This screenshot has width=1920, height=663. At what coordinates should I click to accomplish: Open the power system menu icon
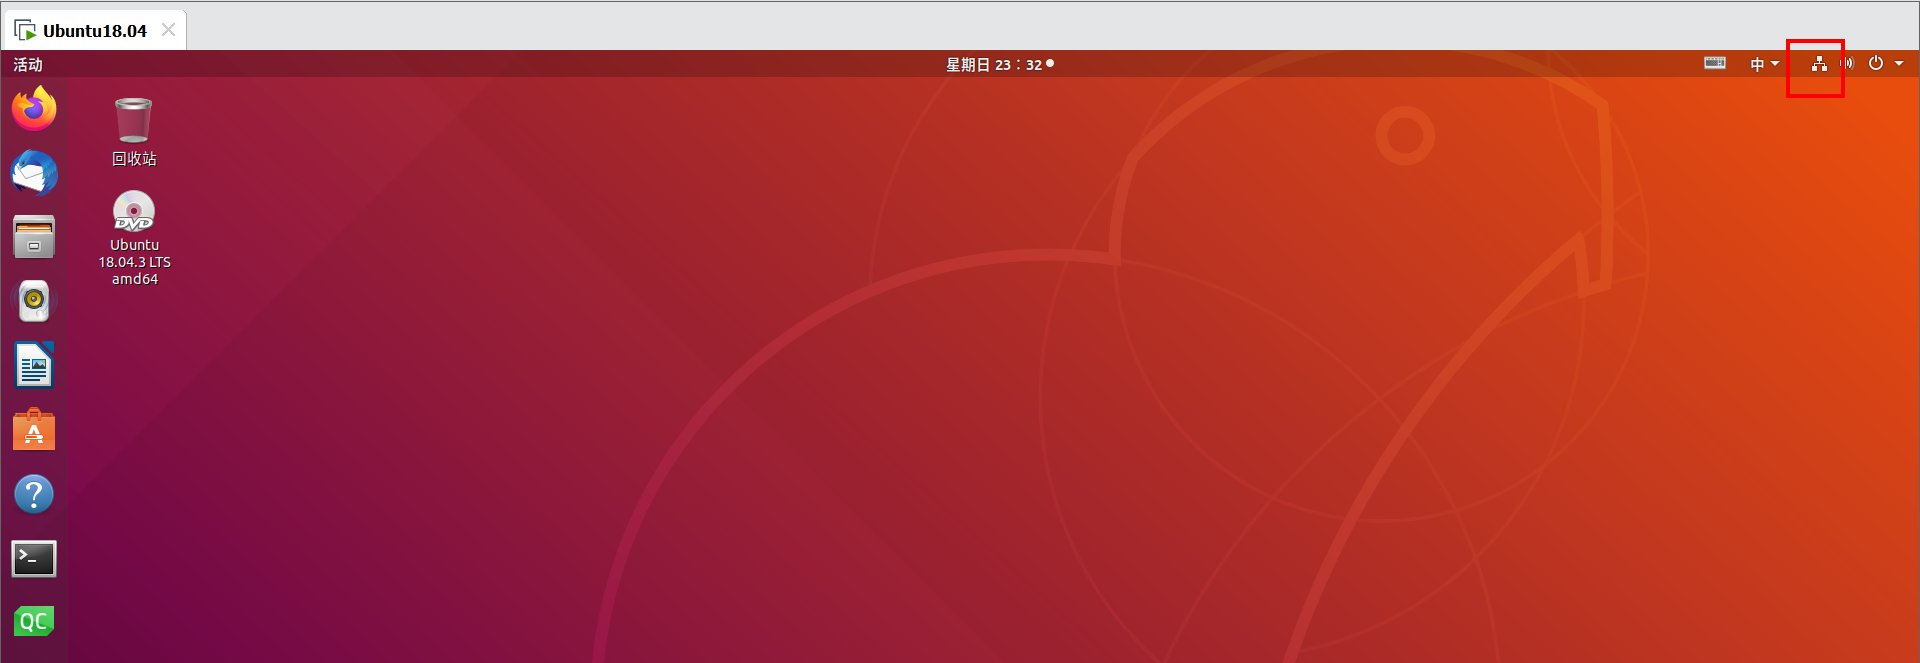pos(1876,64)
